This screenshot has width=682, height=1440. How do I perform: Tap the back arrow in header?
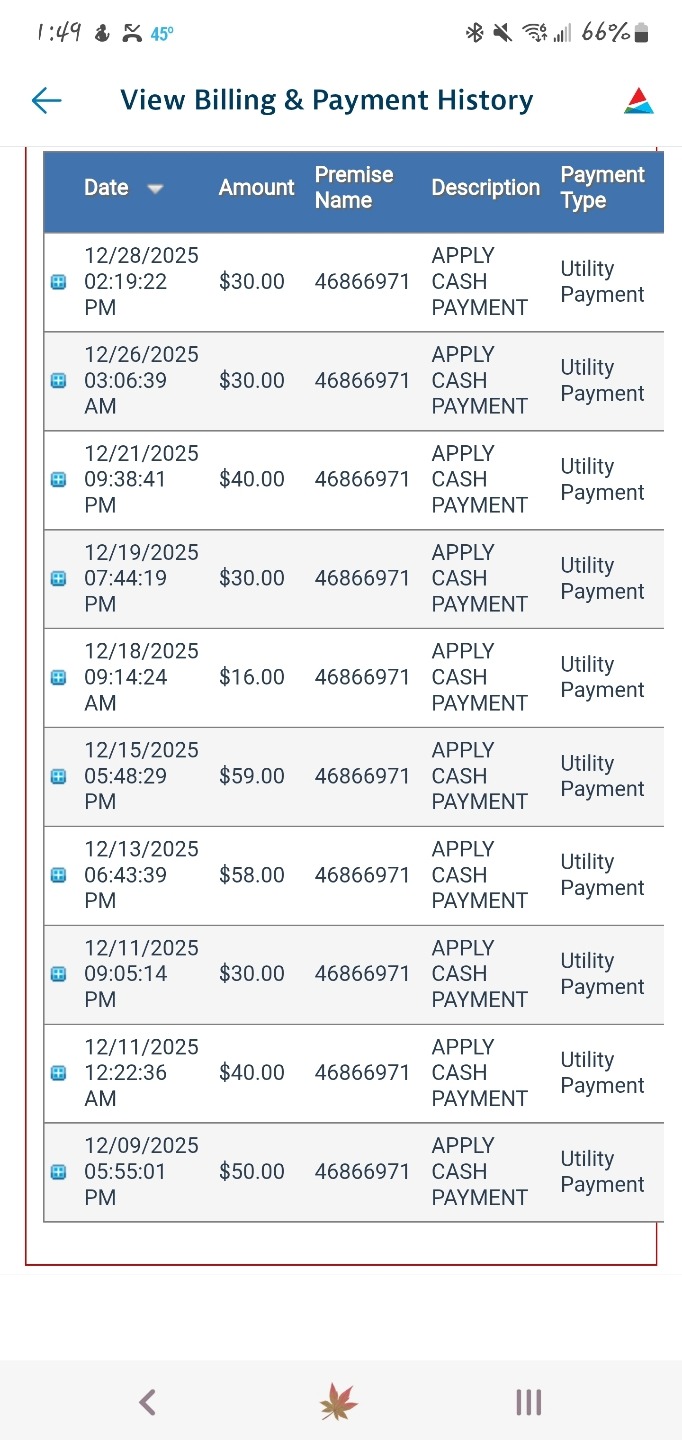click(47, 100)
